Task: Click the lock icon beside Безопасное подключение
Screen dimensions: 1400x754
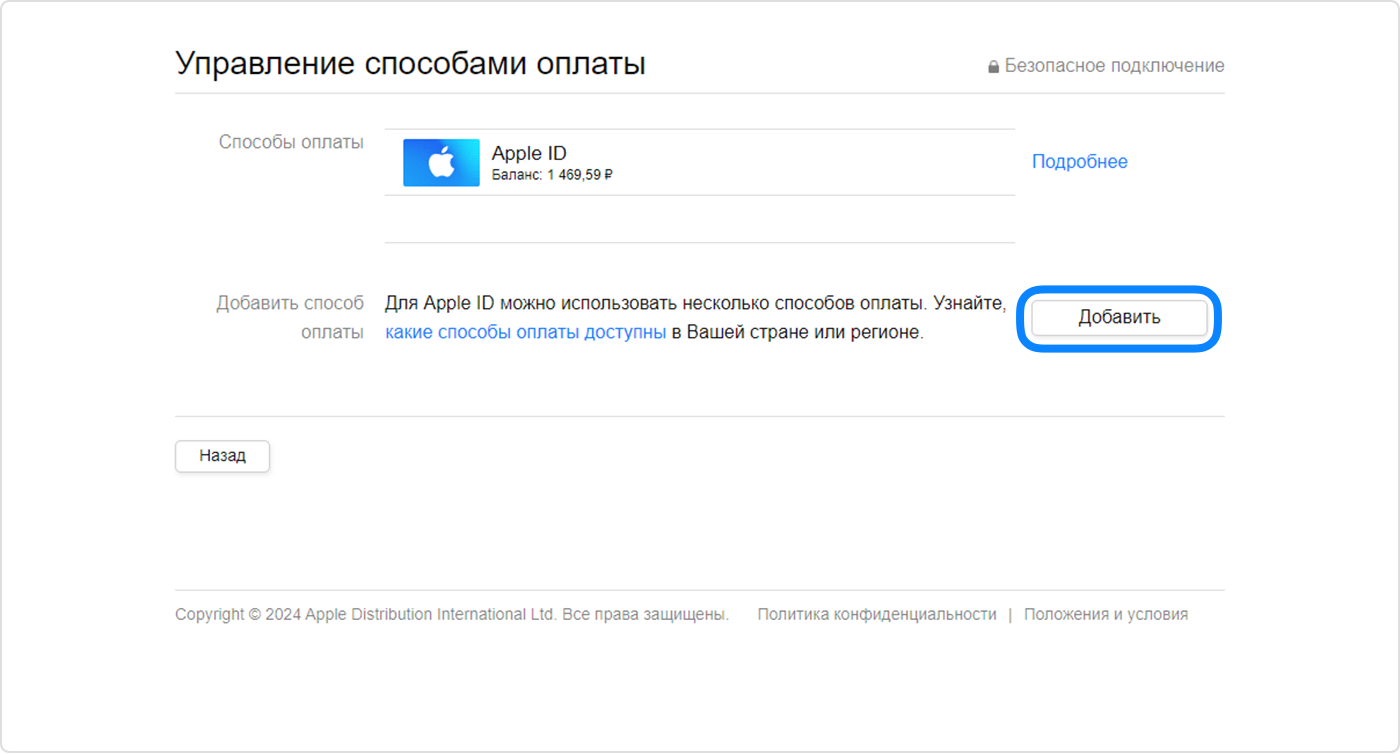Action: (x=993, y=67)
